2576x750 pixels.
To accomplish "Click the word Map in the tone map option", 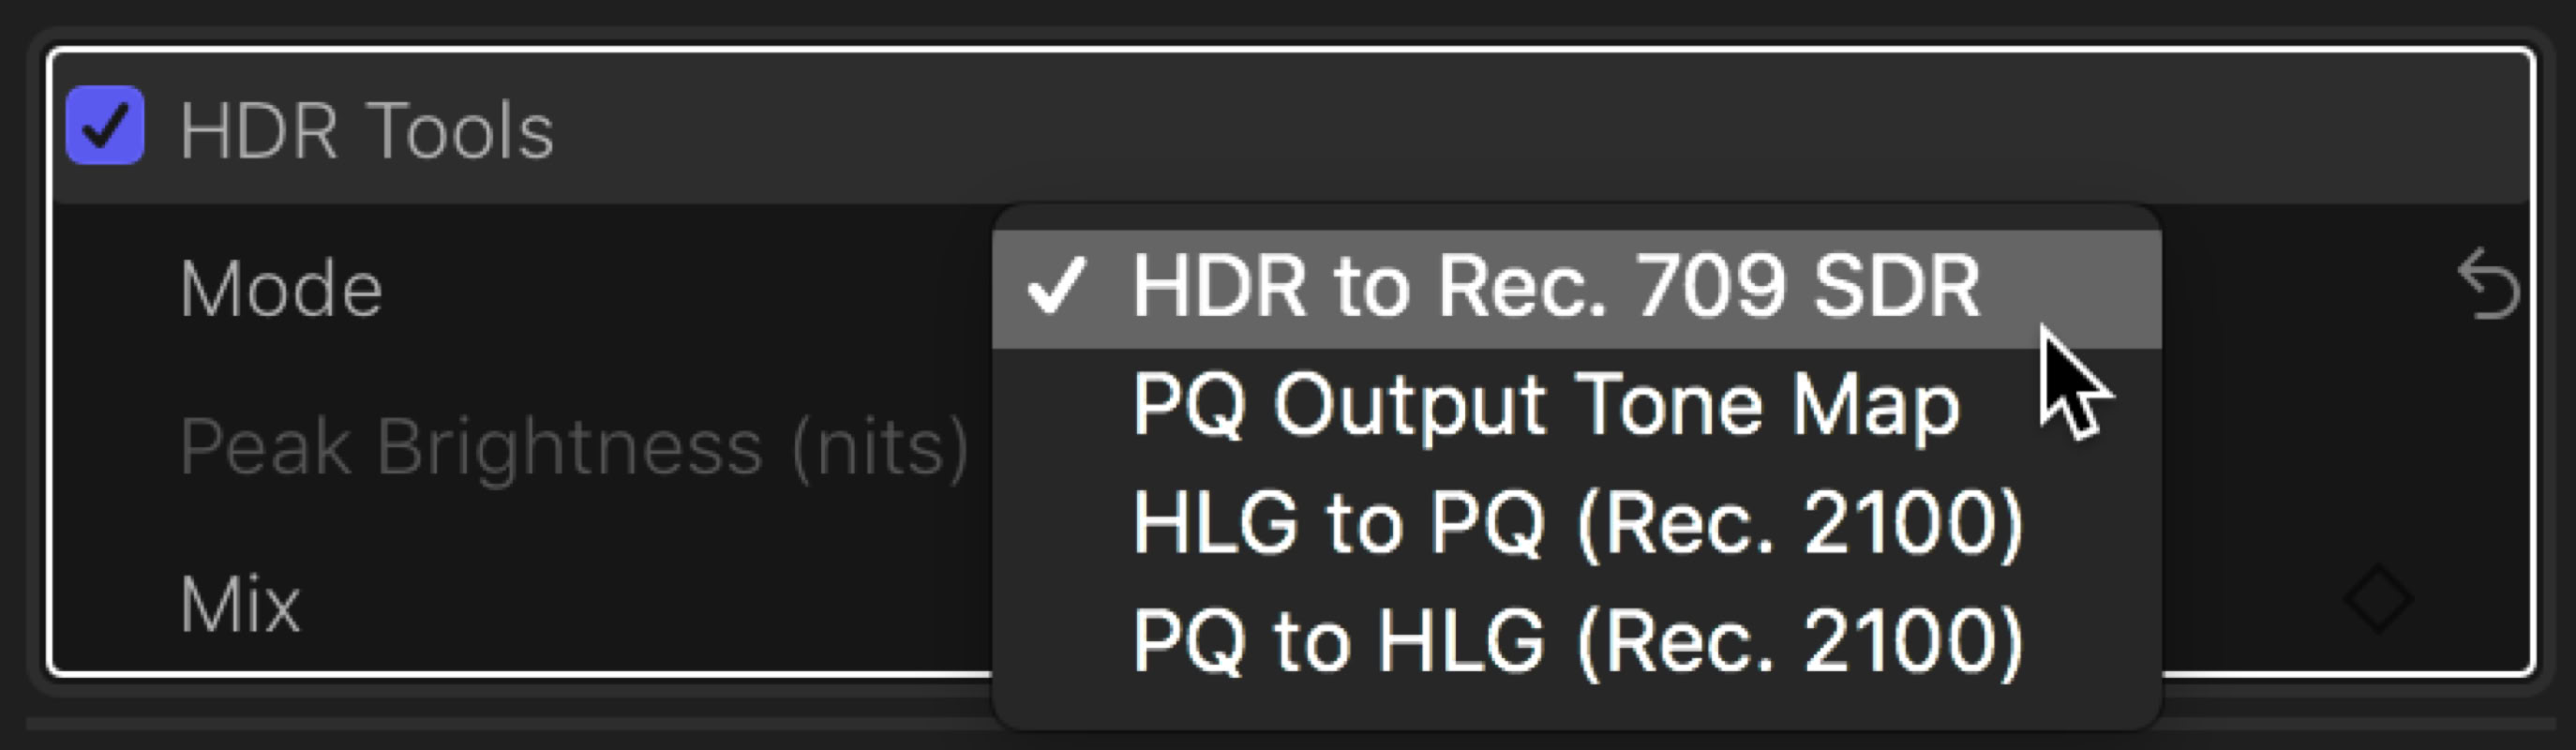I will (x=1875, y=405).
